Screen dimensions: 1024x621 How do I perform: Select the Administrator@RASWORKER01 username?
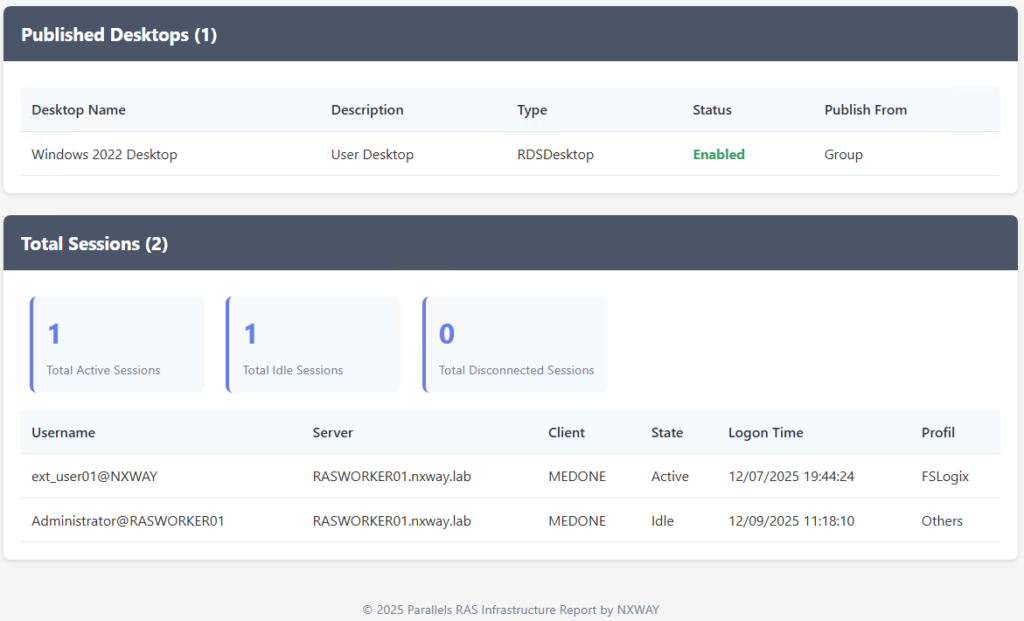click(128, 521)
